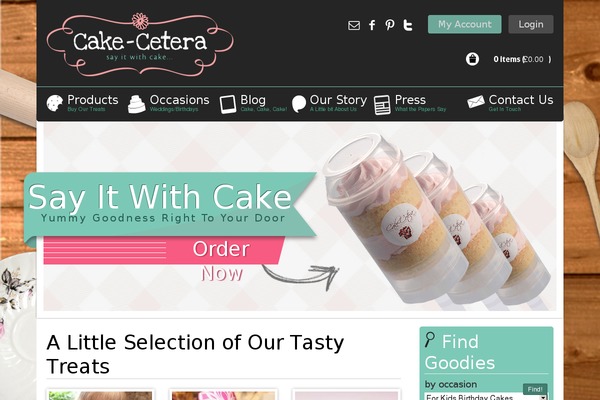Click the Login button
The image size is (600, 400).
(x=531, y=24)
